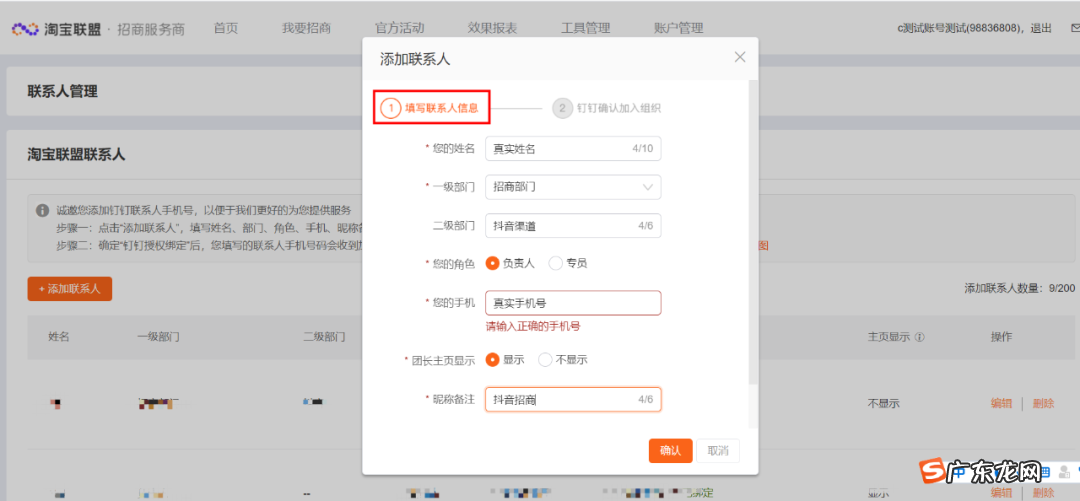1080x501 pixels.
Task: Open the 效果报表 menu
Action: (492, 28)
